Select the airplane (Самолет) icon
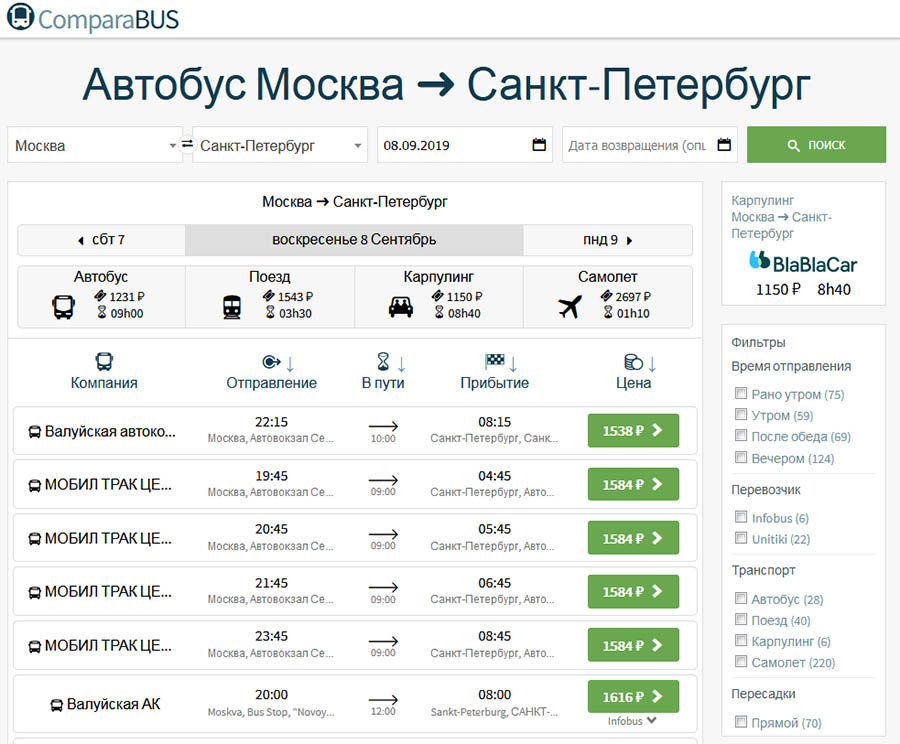Screen dimensions: 900x744 [570, 307]
